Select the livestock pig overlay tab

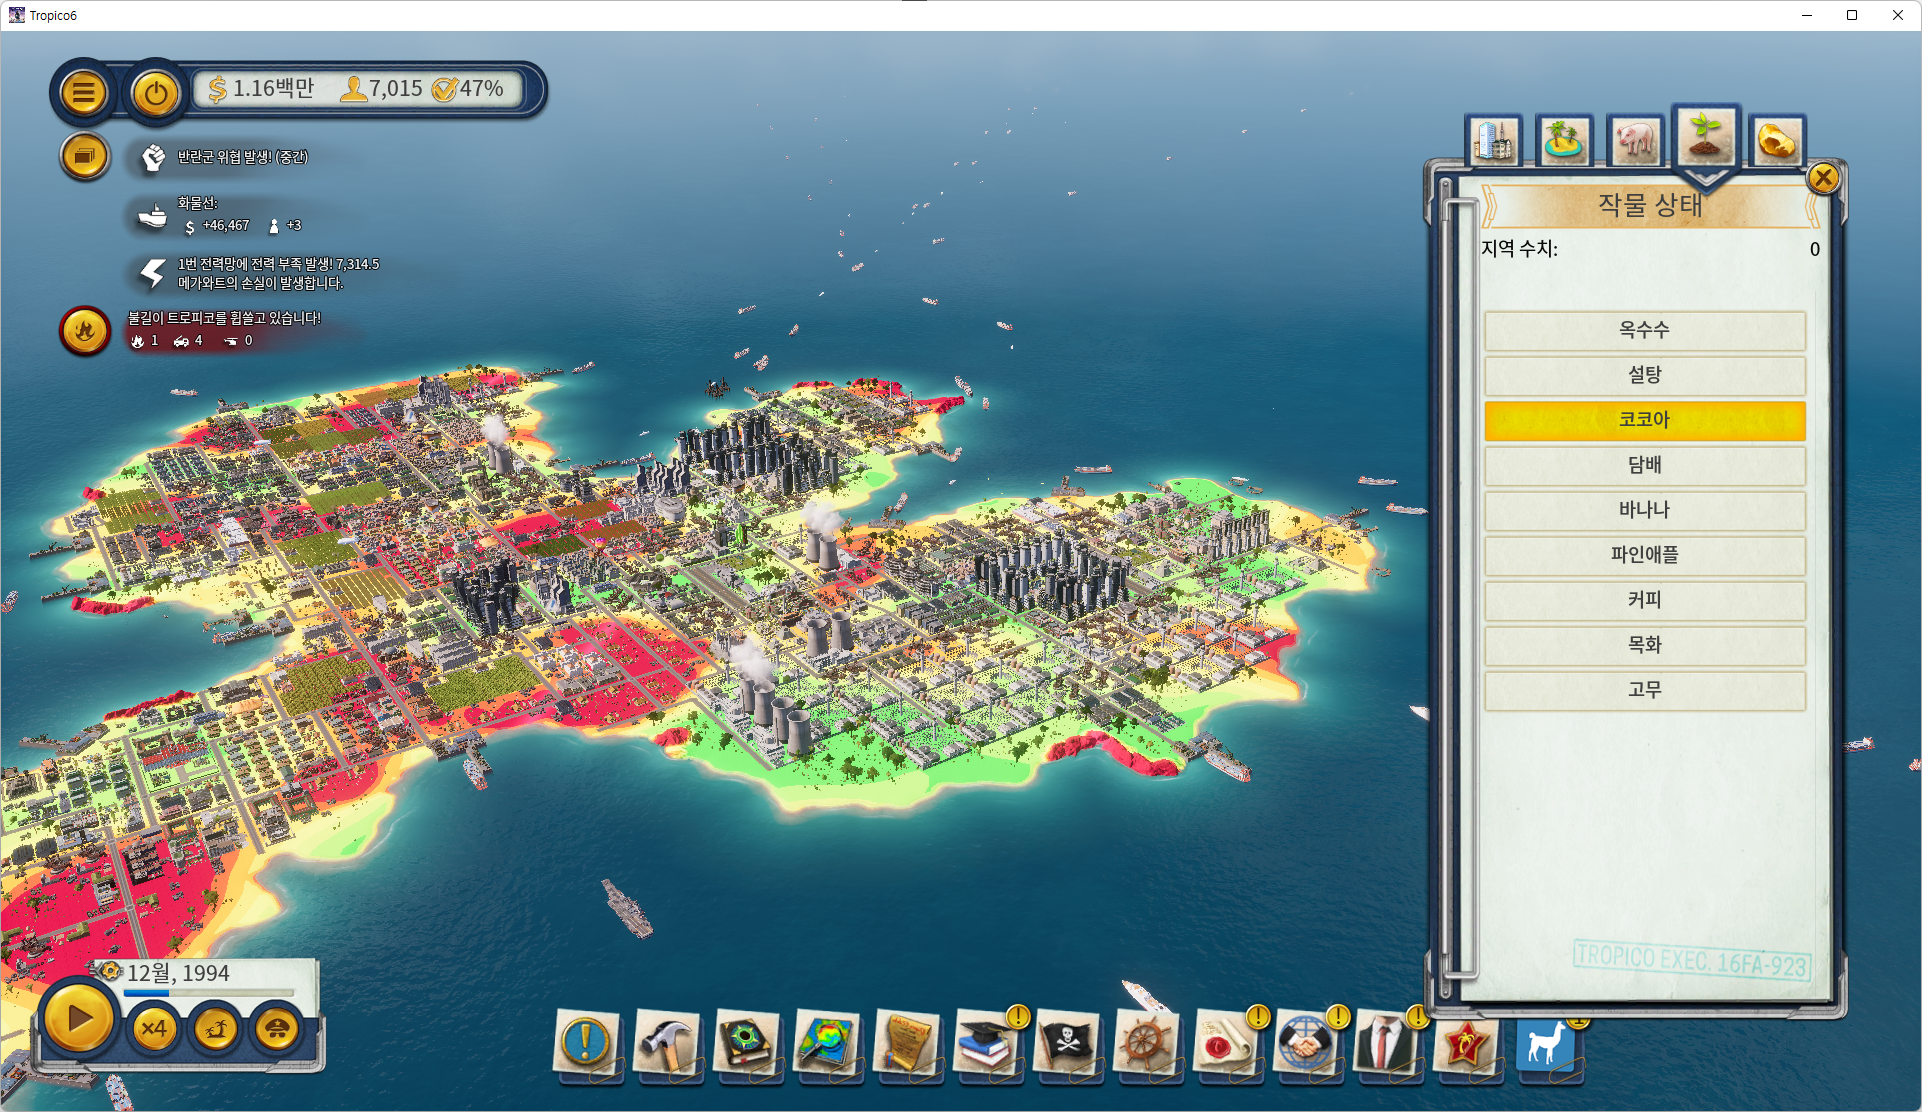pos(1636,141)
